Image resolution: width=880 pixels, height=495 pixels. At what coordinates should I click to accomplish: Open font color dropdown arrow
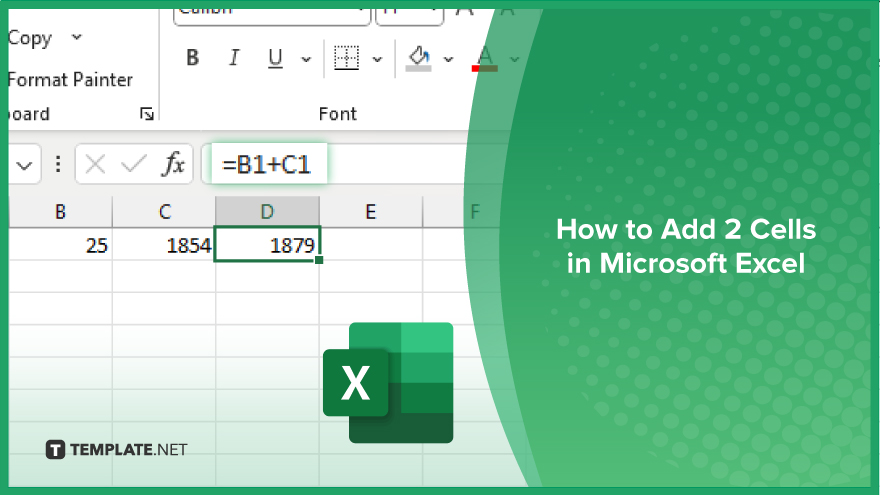pos(514,59)
